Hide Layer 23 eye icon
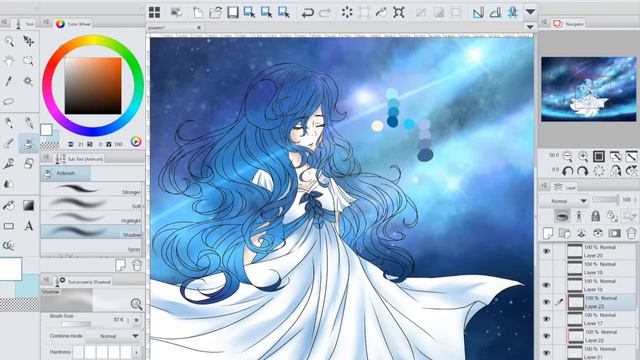Viewport: 640px width, 360px height. click(546, 302)
